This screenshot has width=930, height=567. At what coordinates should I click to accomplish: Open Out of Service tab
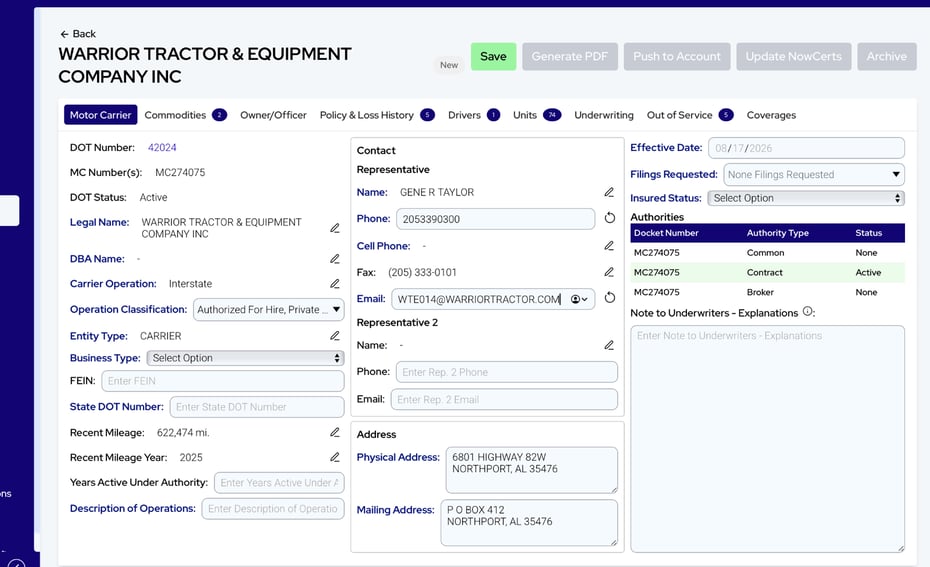coord(690,115)
